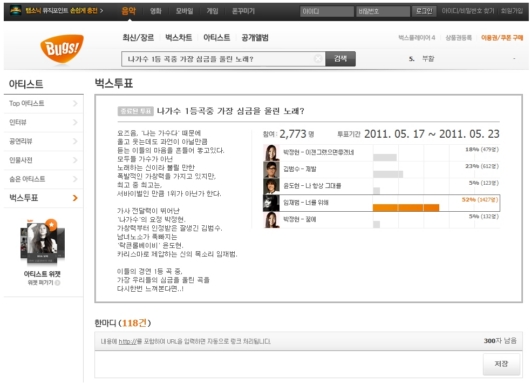Open the 상품권등록 link
531x383 pixels.
[x=458, y=38]
